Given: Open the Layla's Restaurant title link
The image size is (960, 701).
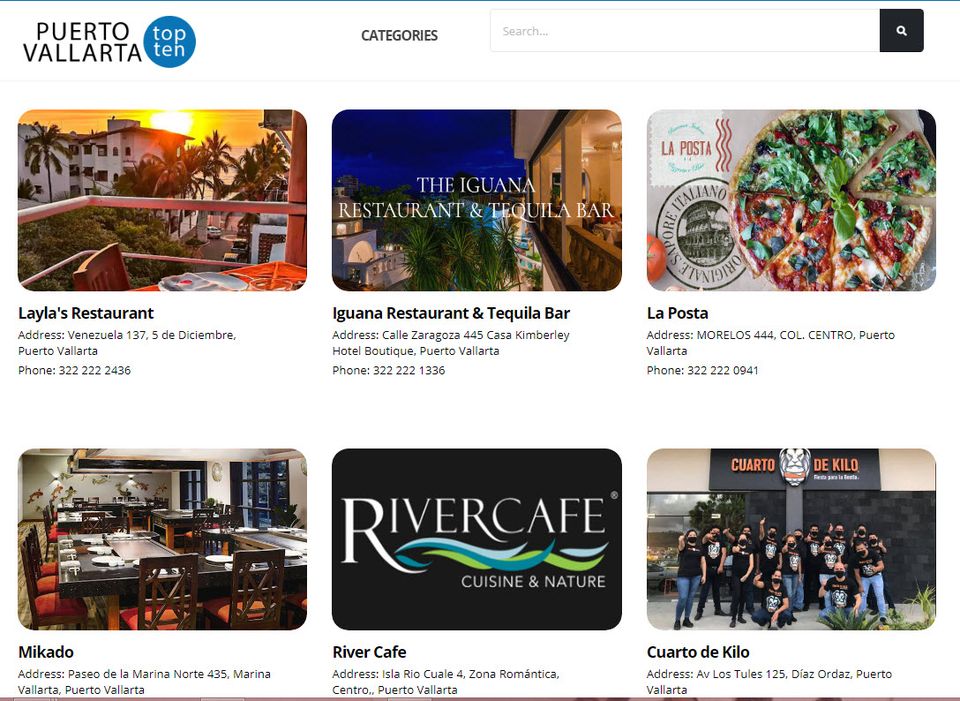Looking at the screenshot, I should [86, 313].
